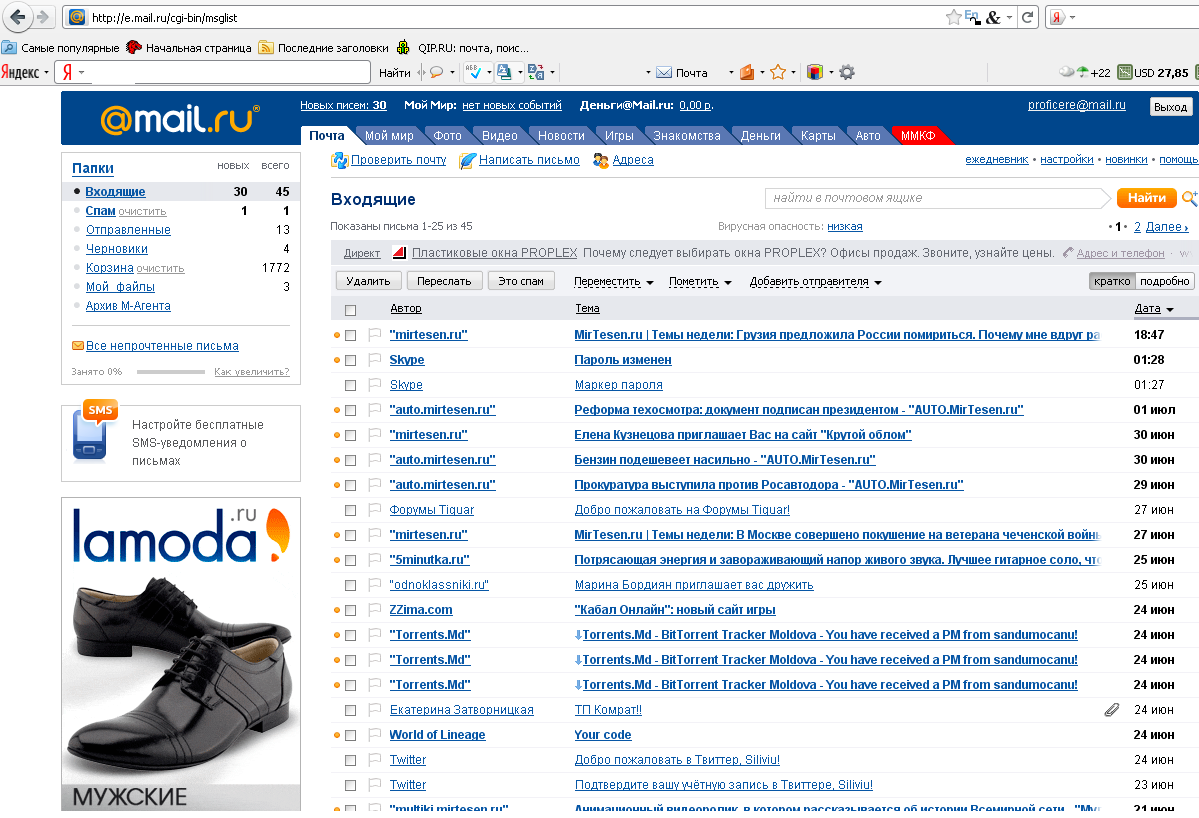
Task: Expand Добавить отправителя dropdown
Action: click(x=815, y=281)
